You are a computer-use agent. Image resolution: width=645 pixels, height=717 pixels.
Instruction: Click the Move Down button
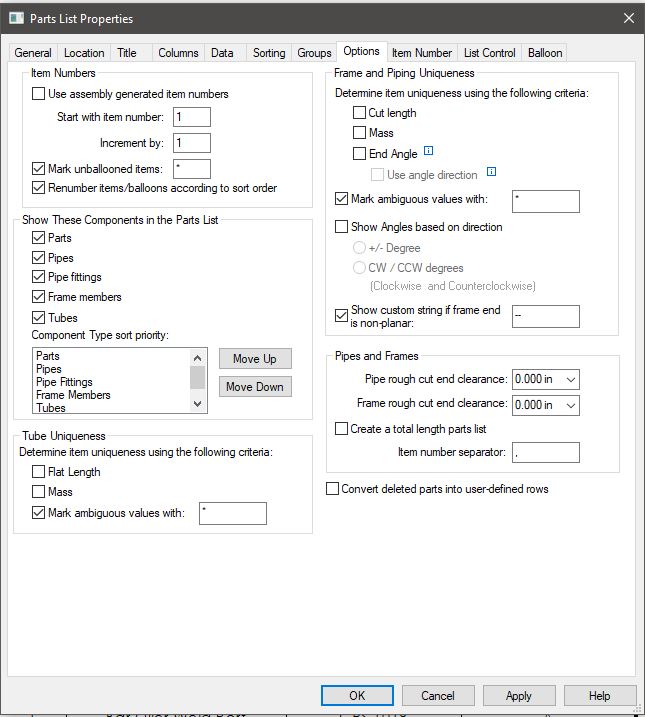point(255,387)
